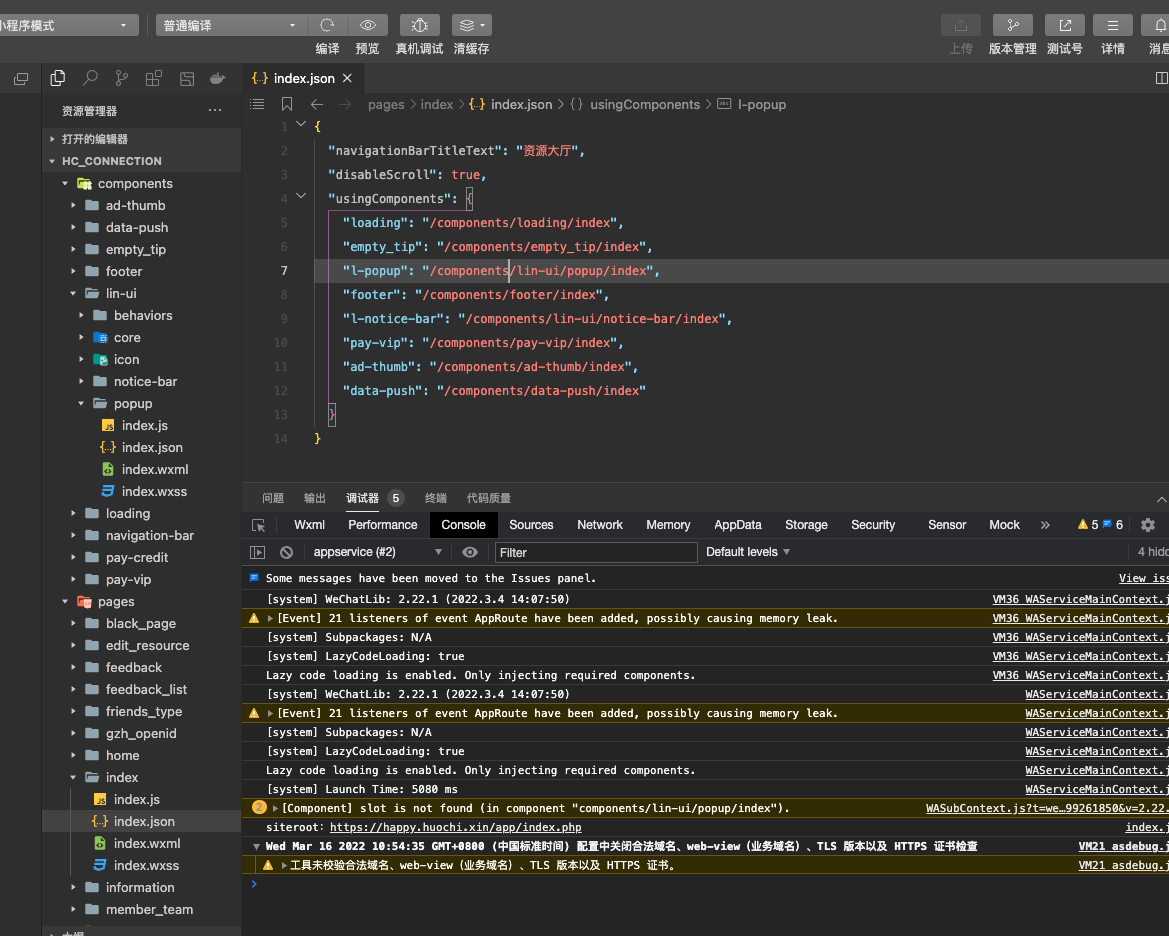Open version management (版本管理) icon
This screenshot has height=936, width=1169.
[1012, 25]
